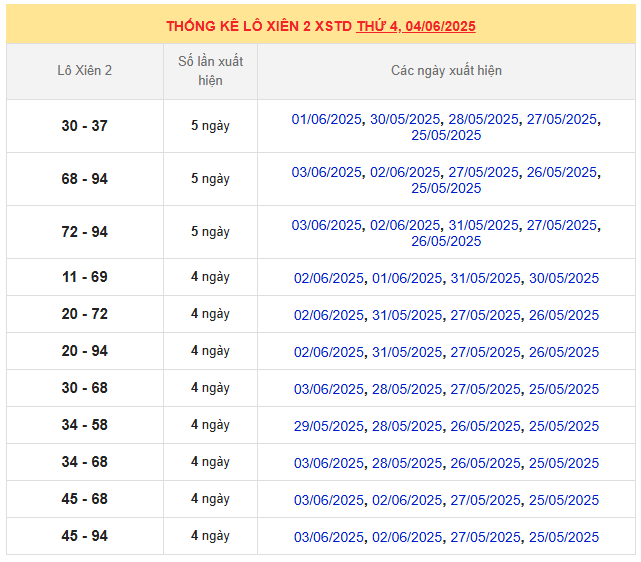Open 02/06/2025 in the 20 - 72 row
This screenshot has height=562, width=641.
point(329,315)
